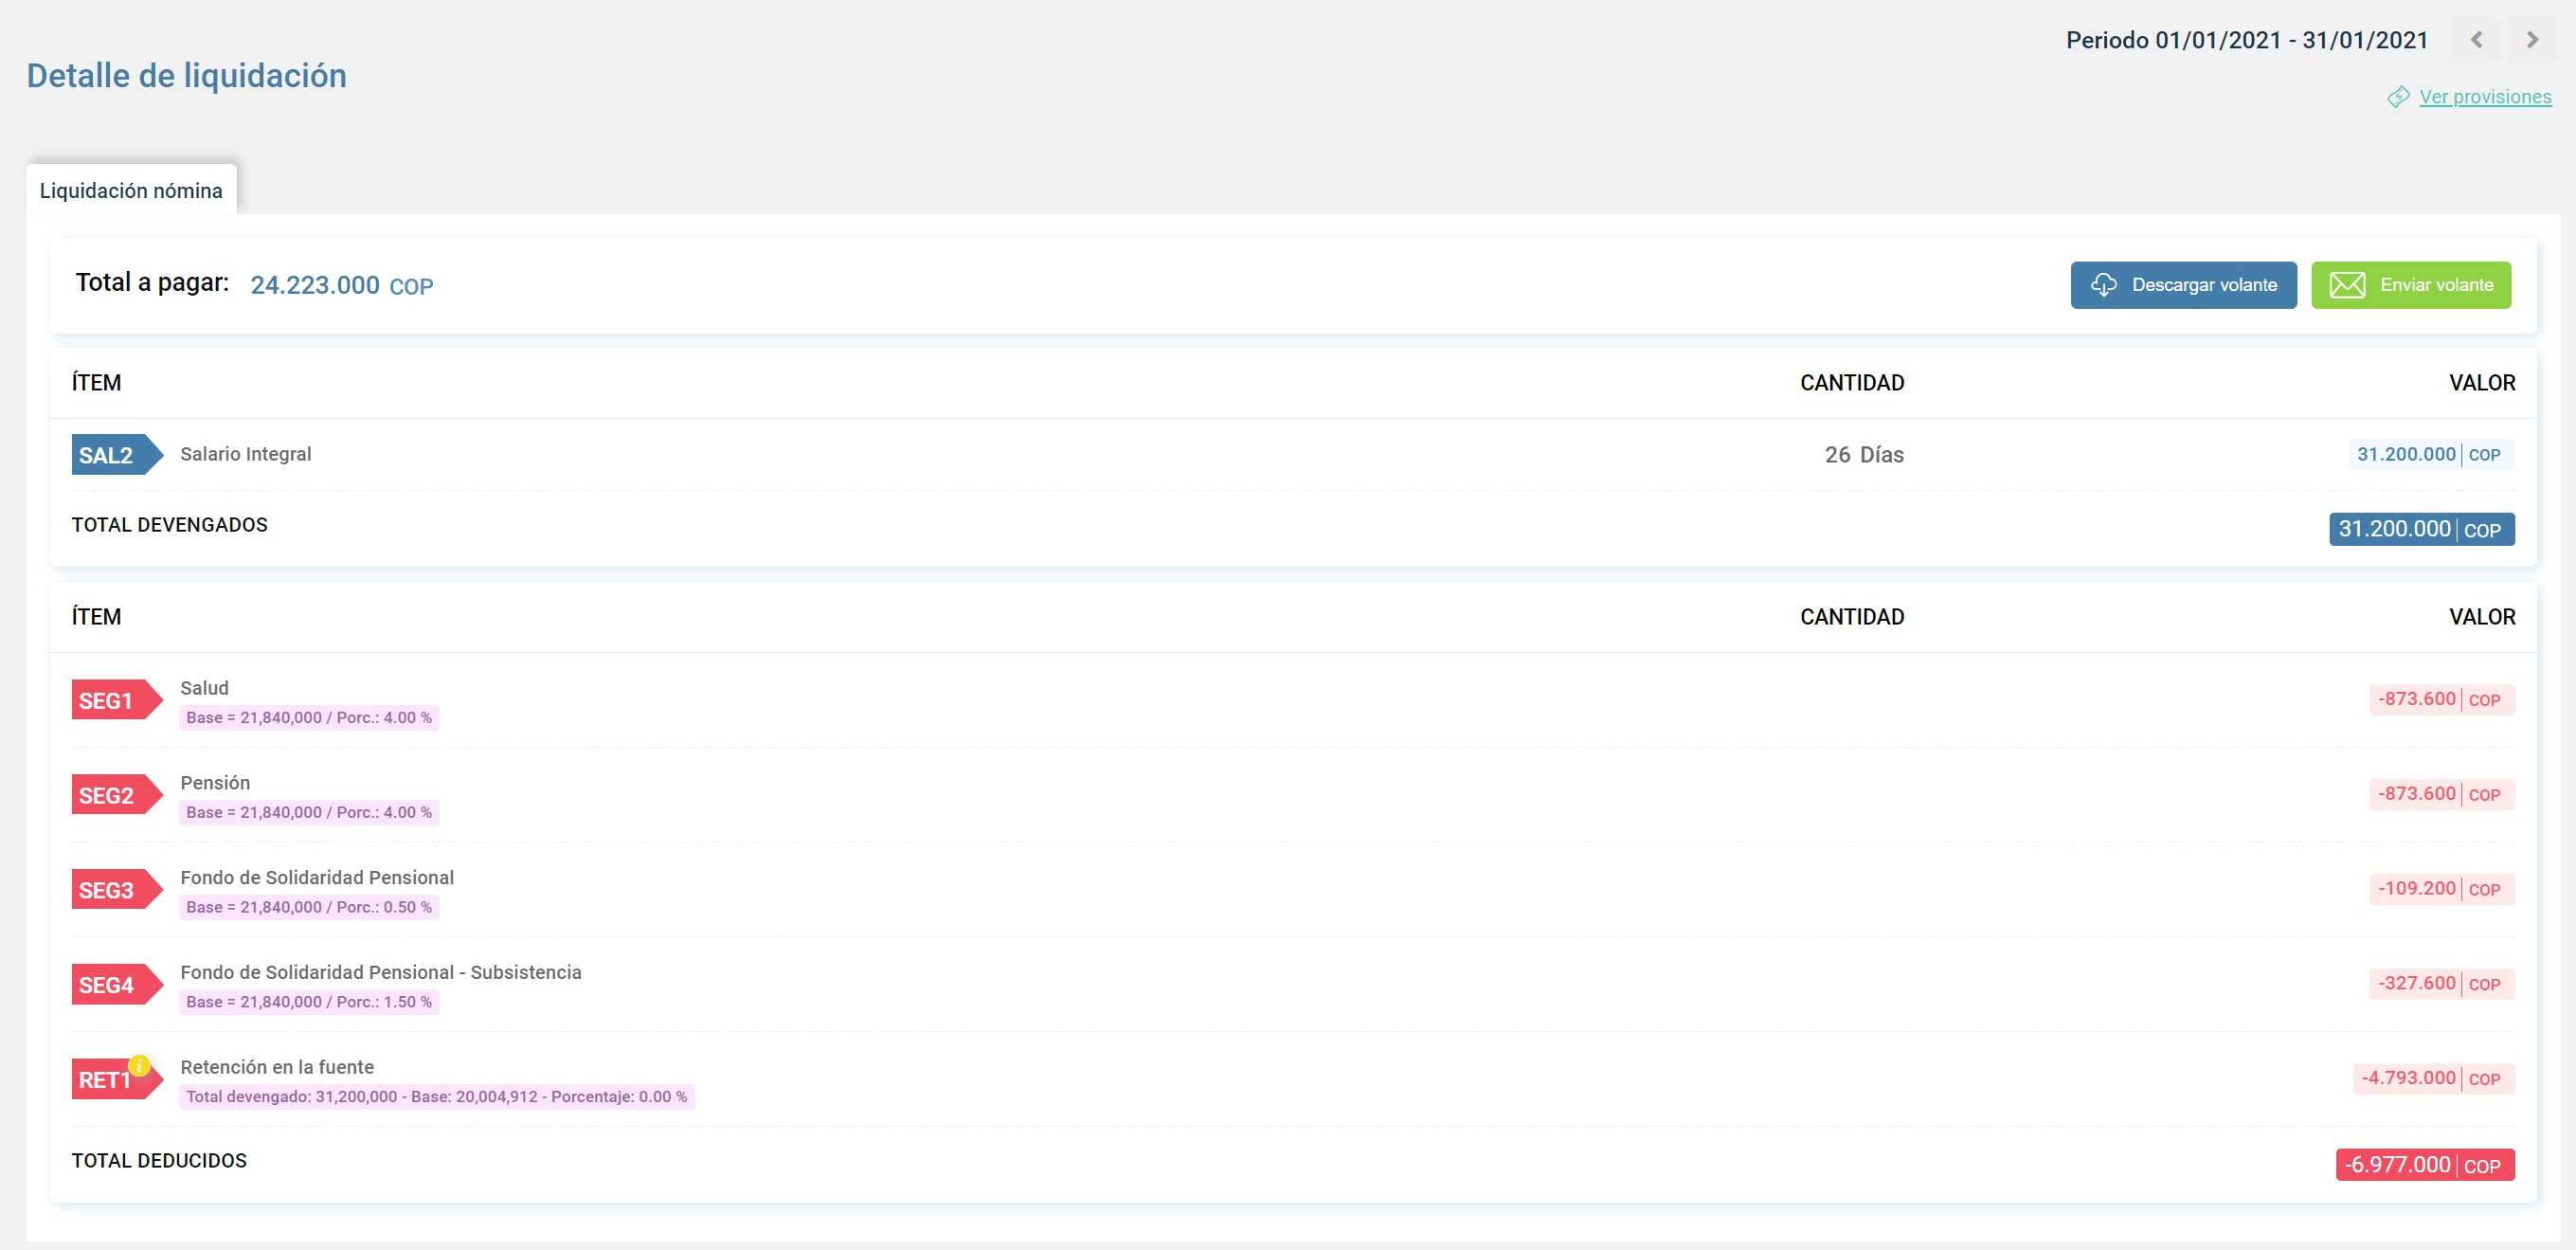Click the Retención en la fuente label
Screen dimensions: 2576x1250
[277, 1067]
